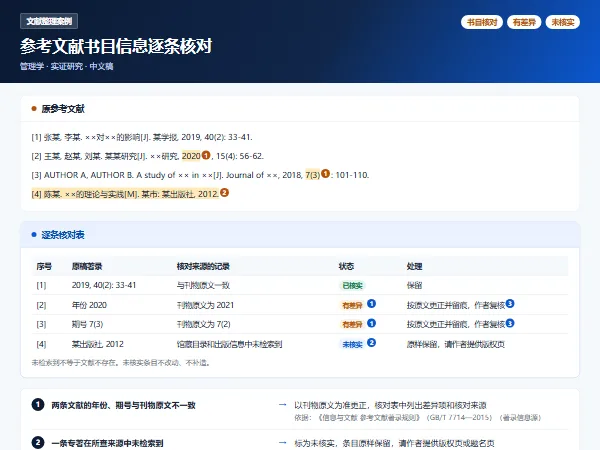The image size is (600, 450).
Task: Click arrow before 标为未核实 text
Action: click(x=282, y=443)
